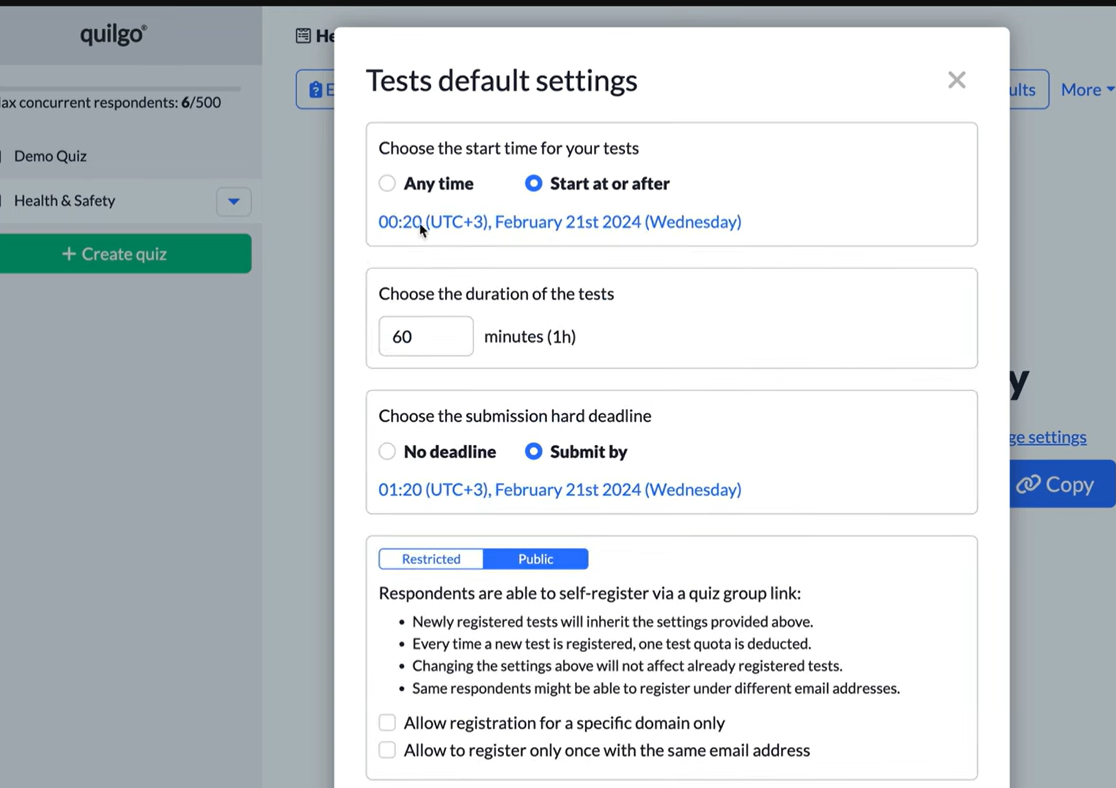The image size is (1116, 788).
Task: Click the quilgo logo in the sidebar
Action: [x=112, y=33]
